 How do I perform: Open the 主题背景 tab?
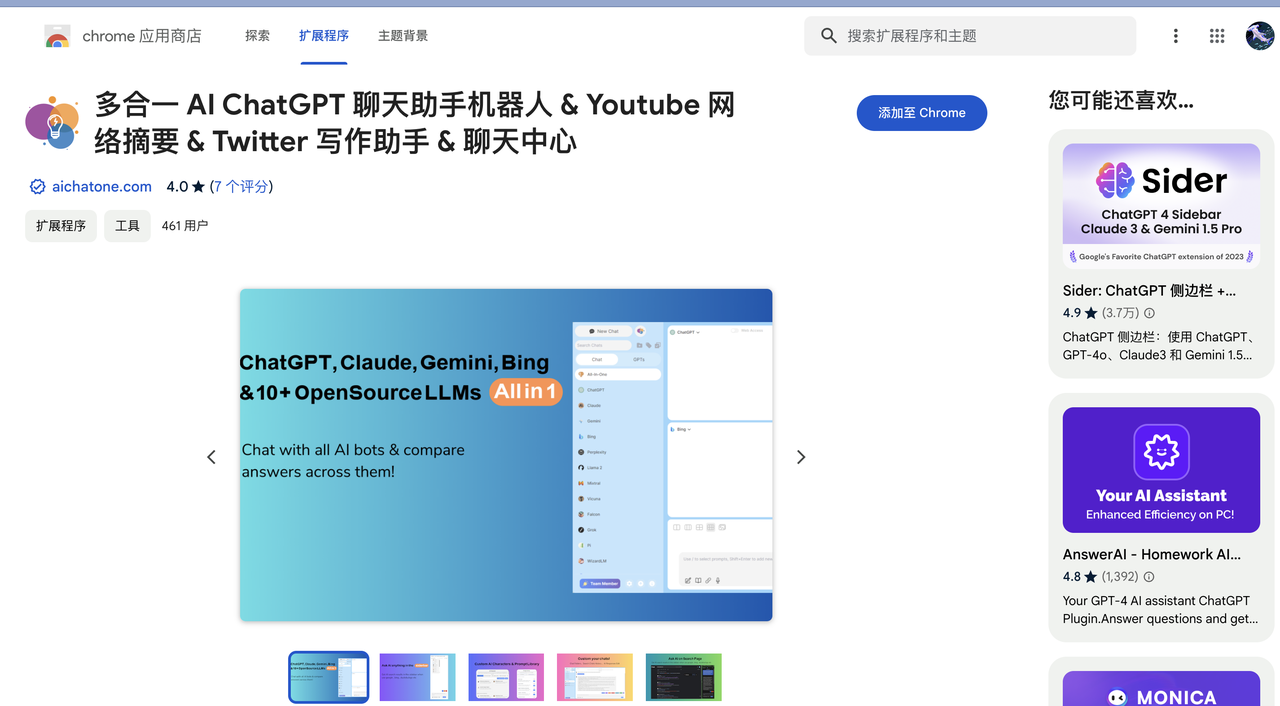[403, 36]
